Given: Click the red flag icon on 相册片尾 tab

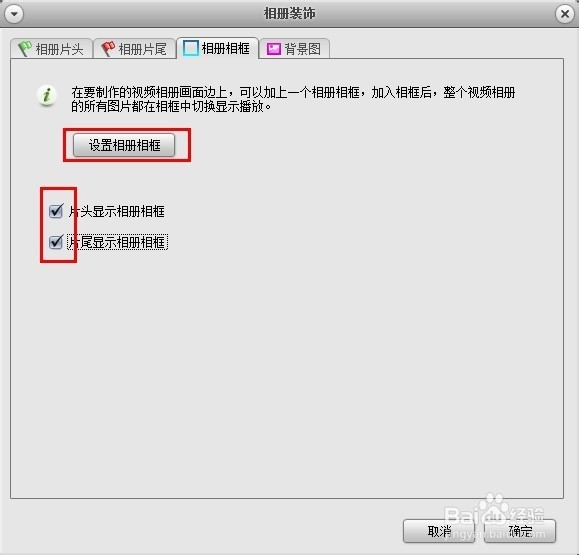Looking at the screenshot, I should tap(108, 49).
